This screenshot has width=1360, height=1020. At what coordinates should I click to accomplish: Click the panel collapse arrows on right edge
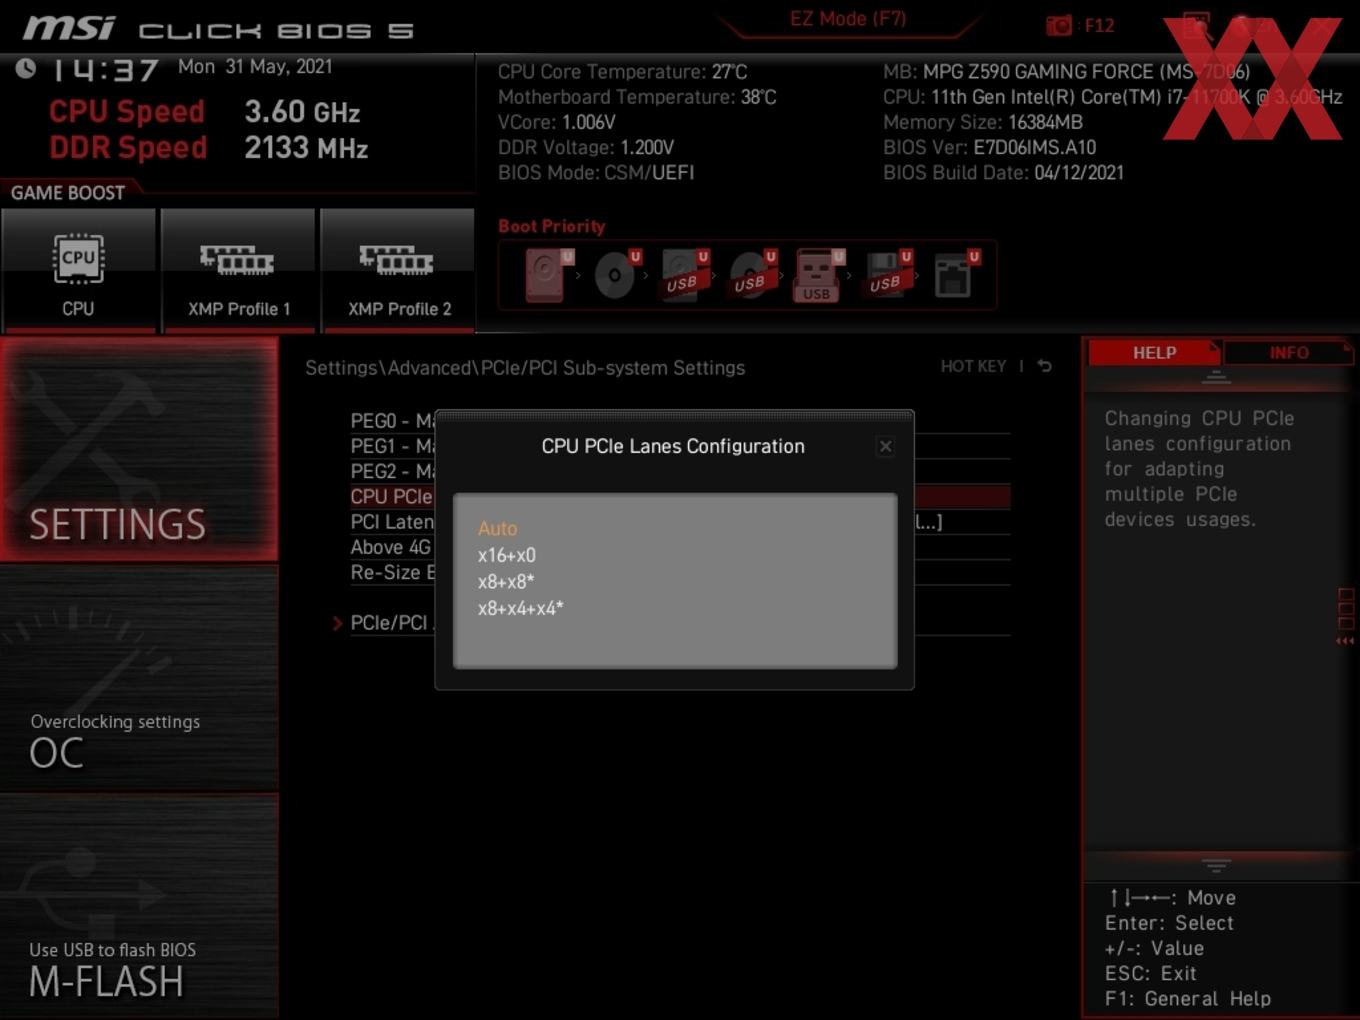(1345, 641)
